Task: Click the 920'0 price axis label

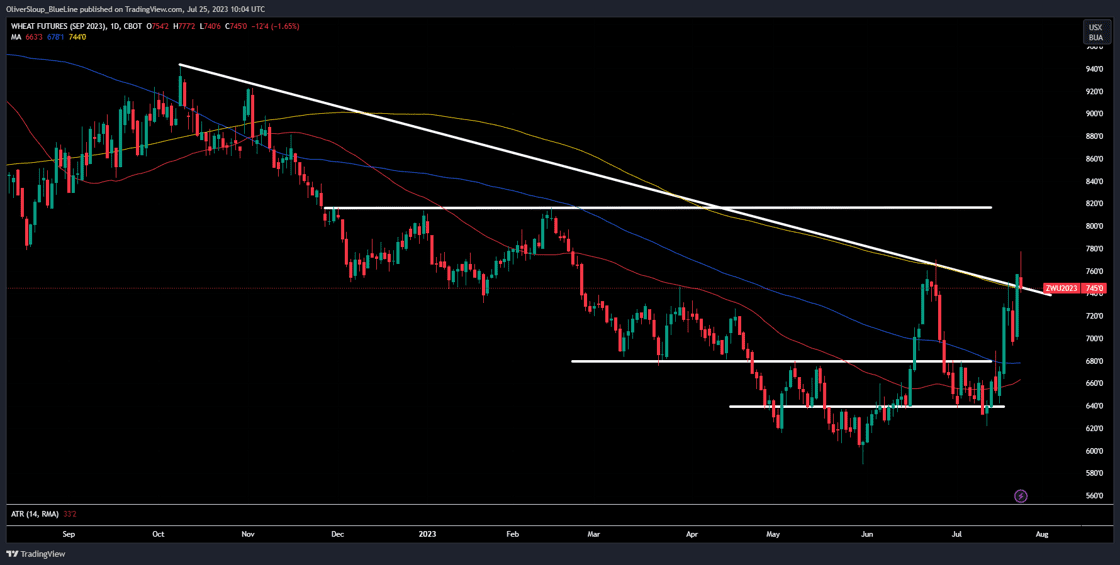Action: 1095,91
